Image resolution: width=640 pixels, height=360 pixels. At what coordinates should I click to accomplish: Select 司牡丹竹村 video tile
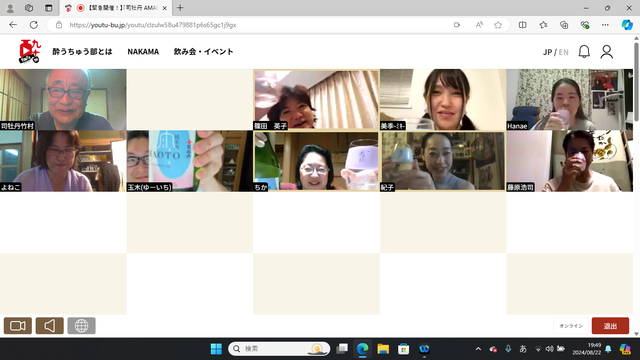click(x=63, y=100)
